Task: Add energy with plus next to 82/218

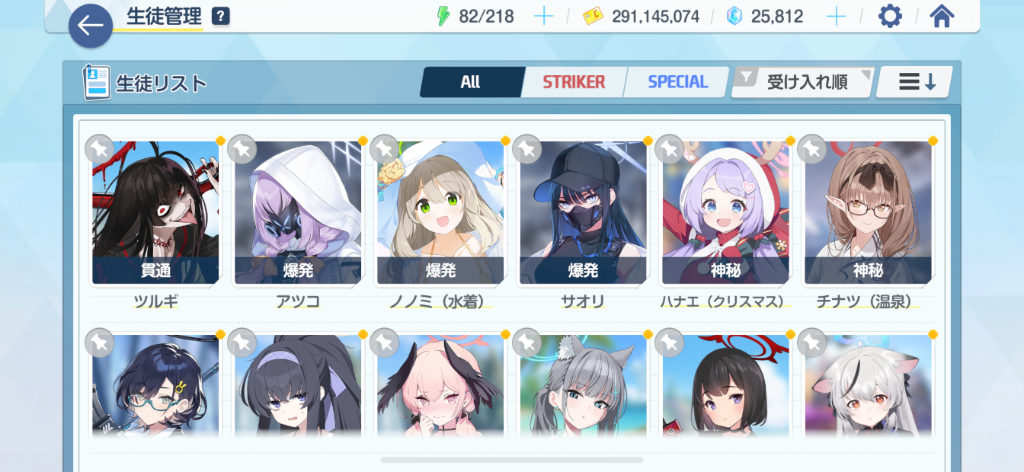Action: coord(543,16)
